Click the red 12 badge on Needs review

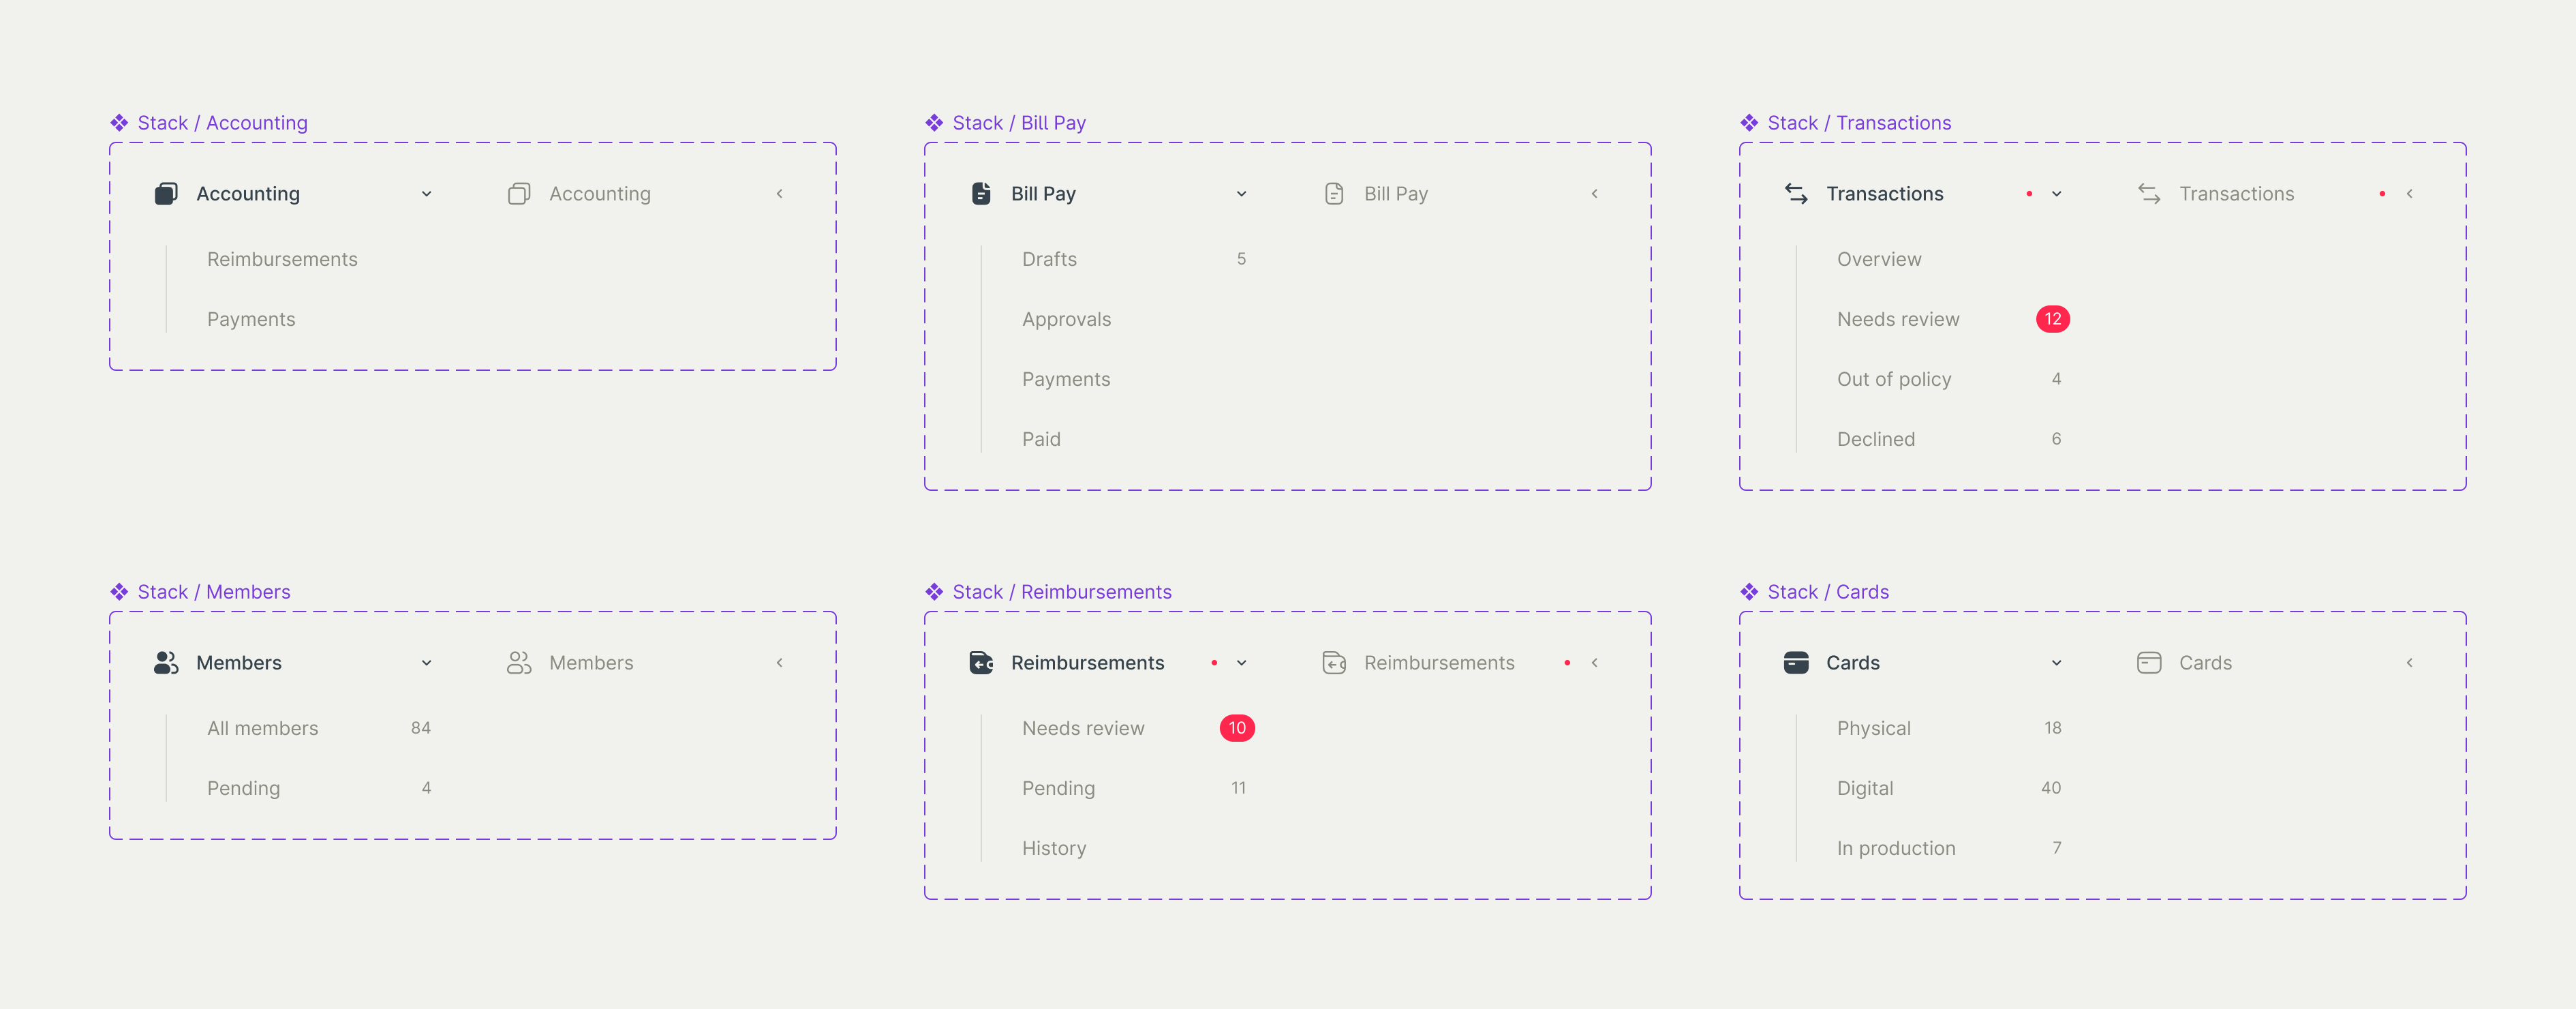coord(2052,319)
